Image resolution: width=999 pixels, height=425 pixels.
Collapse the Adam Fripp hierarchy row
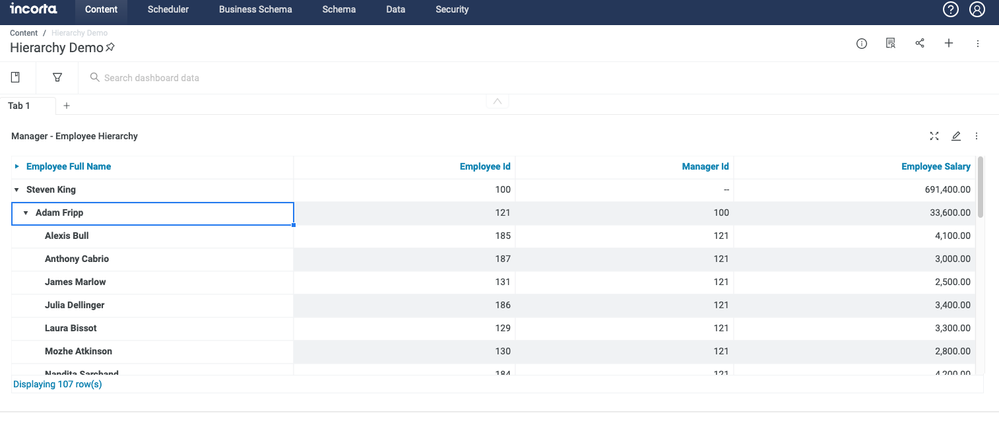26,213
